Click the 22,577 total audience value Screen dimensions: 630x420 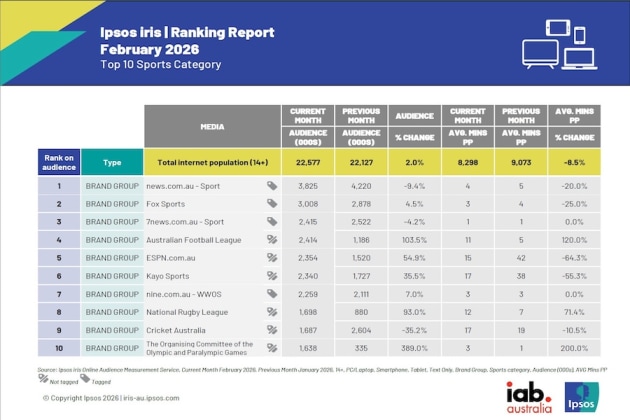(308, 162)
